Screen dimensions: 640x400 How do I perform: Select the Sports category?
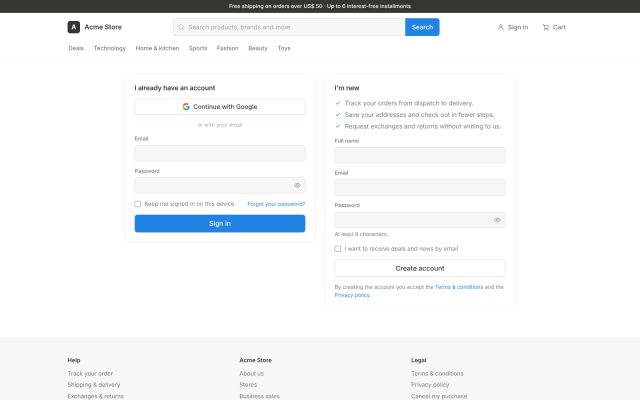point(198,48)
